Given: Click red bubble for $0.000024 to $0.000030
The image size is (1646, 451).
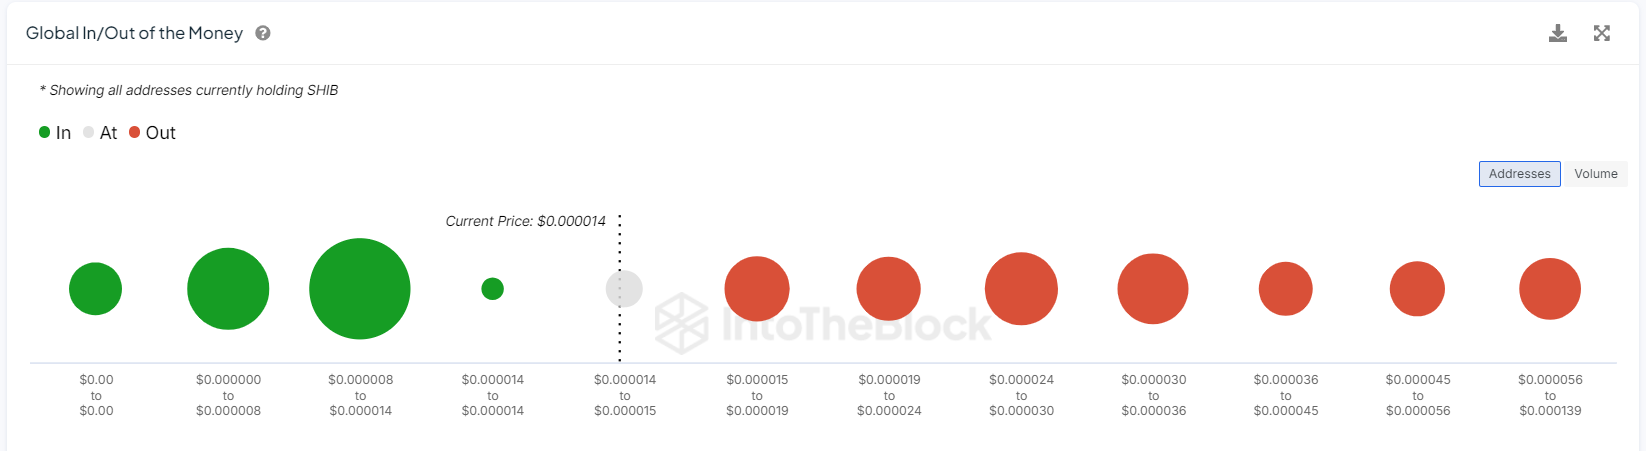Looking at the screenshot, I should [x=1021, y=289].
